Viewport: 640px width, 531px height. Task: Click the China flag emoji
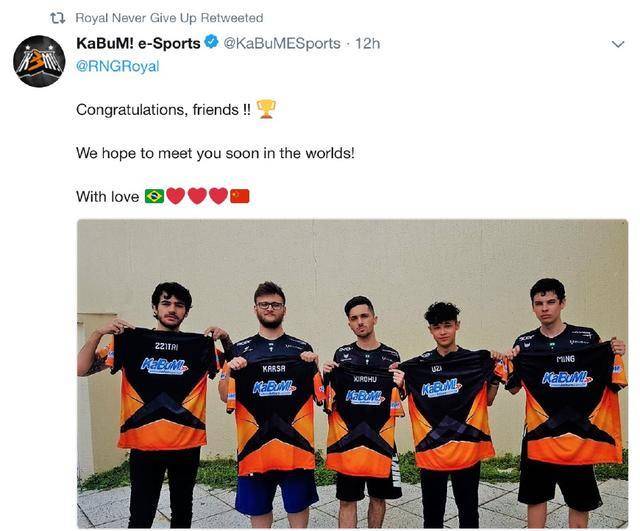point(240,196)
